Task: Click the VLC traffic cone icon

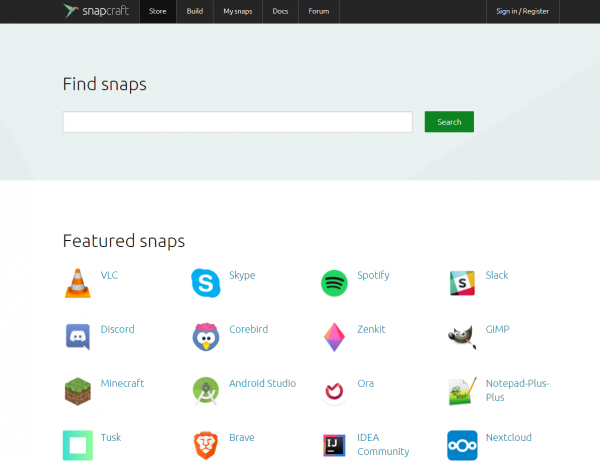Action: click(77, 283)
